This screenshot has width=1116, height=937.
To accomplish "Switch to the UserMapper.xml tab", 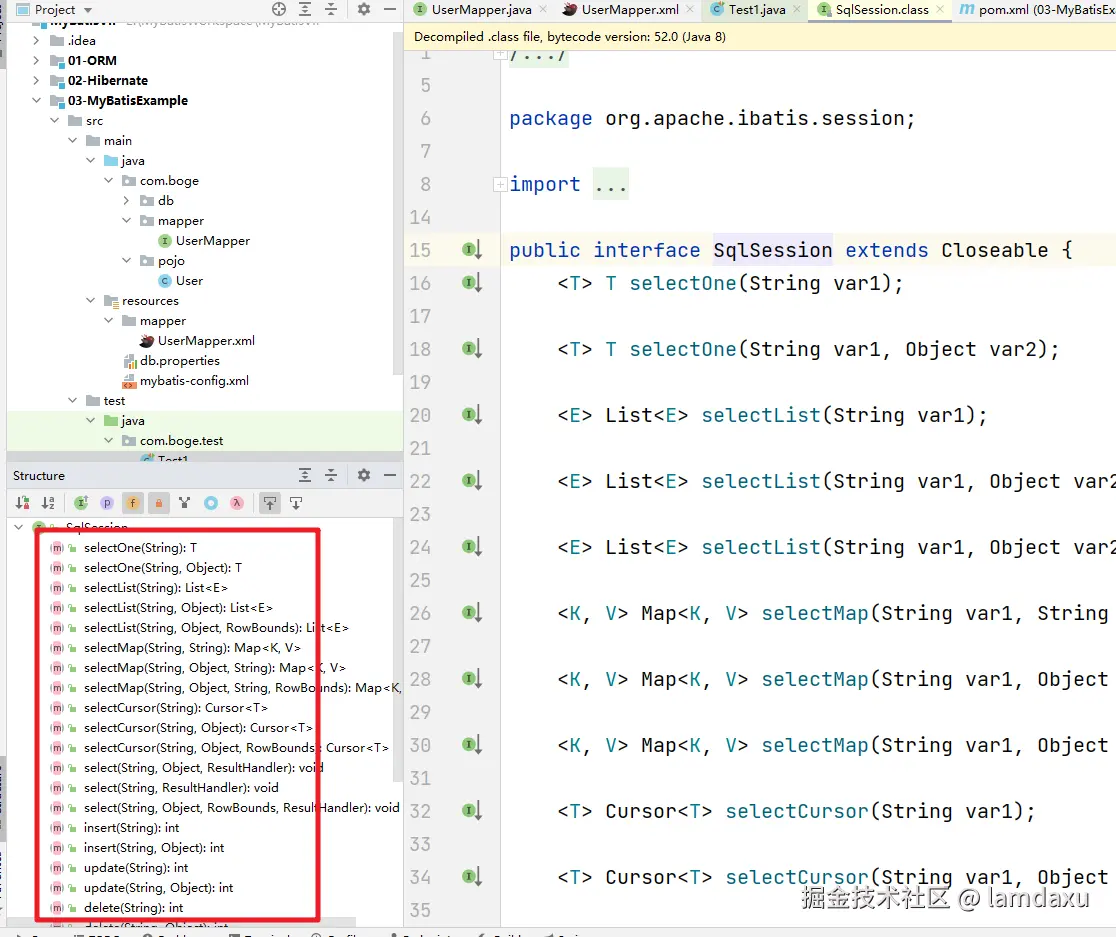I will [629, 9].
